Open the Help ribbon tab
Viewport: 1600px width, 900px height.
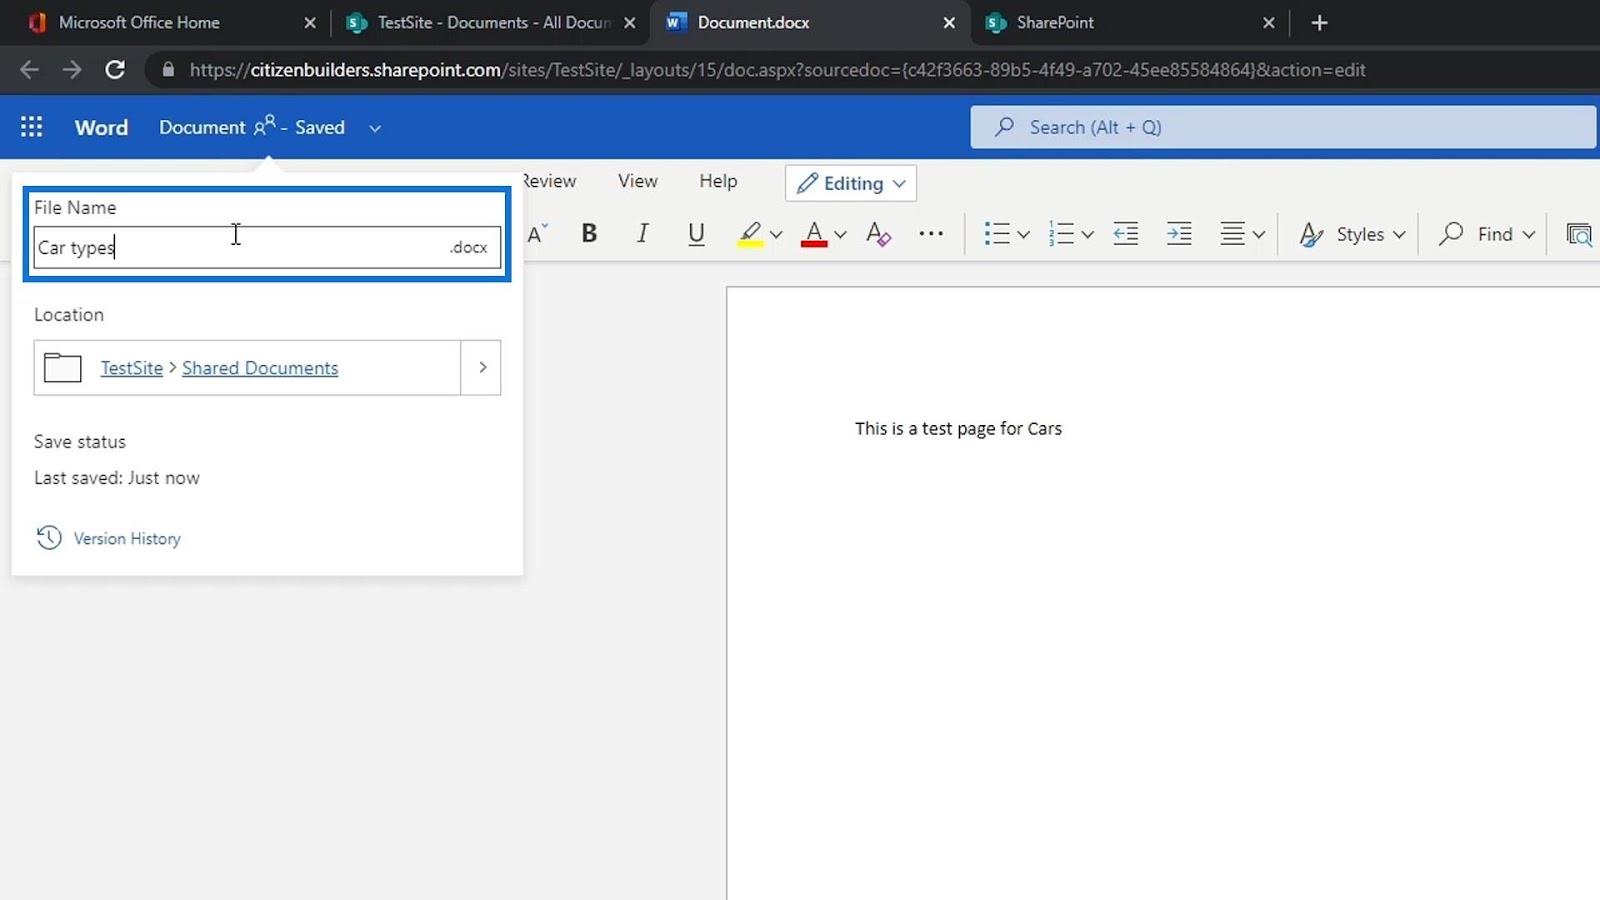718,181
